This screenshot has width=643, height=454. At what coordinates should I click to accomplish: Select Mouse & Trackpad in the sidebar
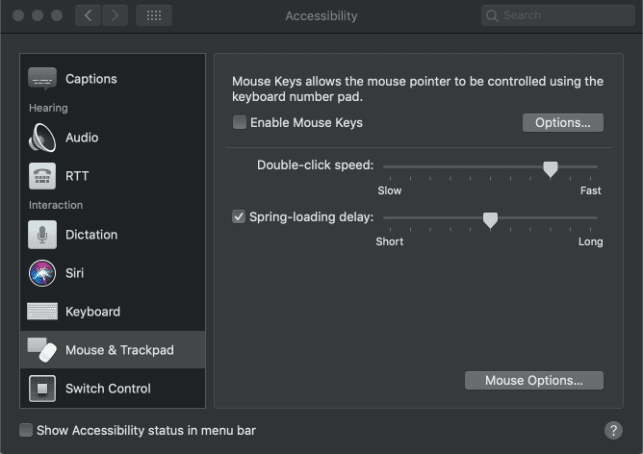(112, 350)
